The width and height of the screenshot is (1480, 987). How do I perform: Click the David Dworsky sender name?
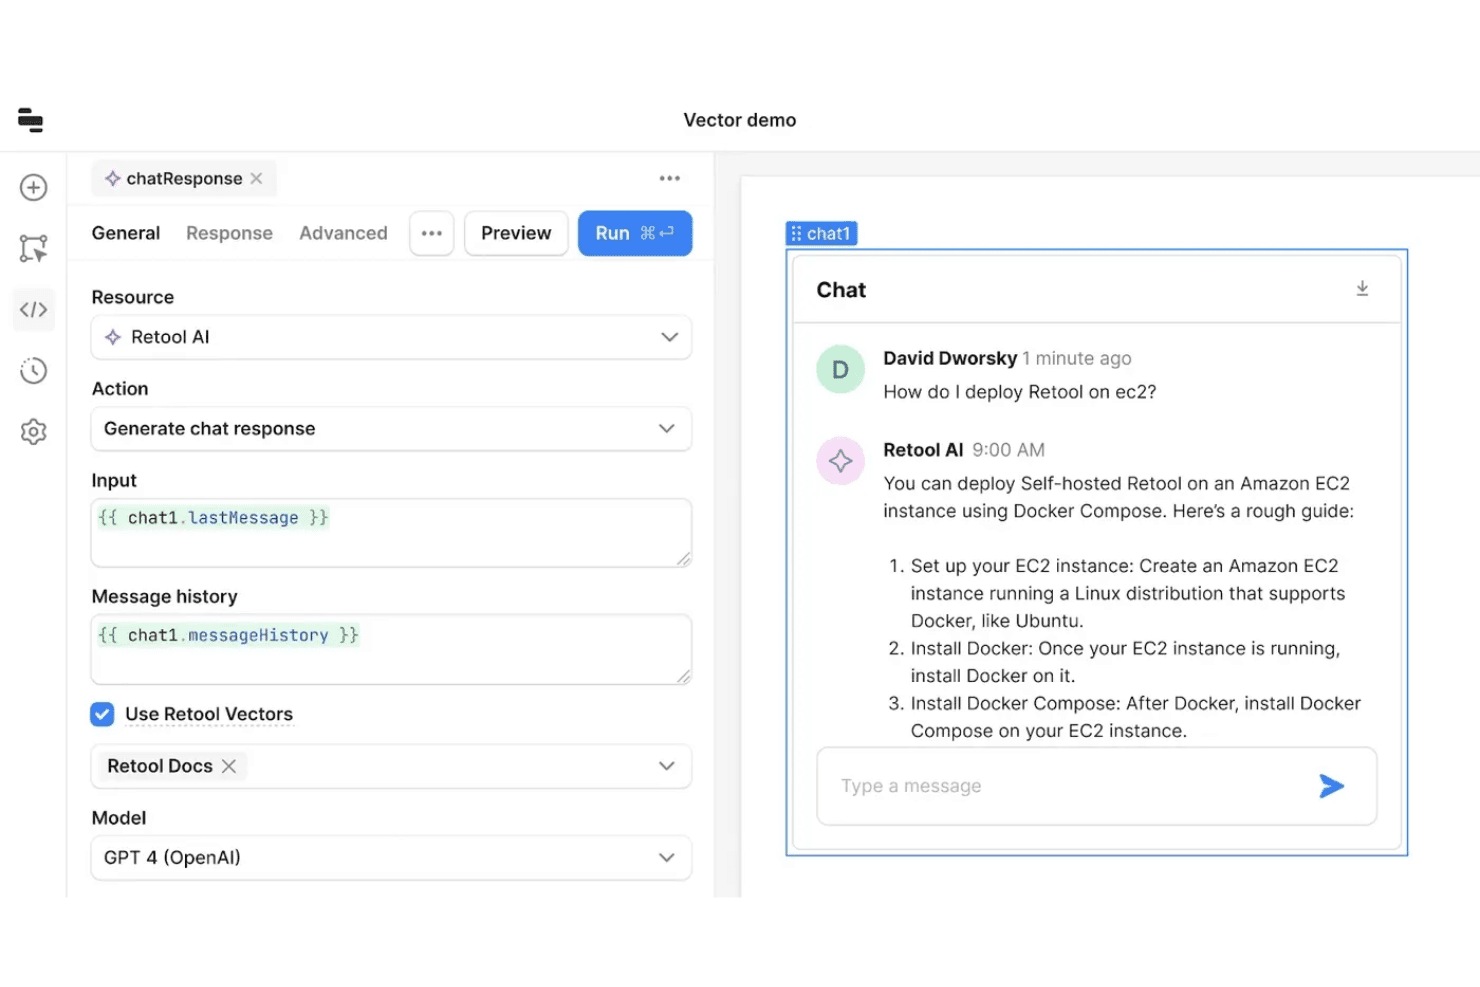coord(950,358)
